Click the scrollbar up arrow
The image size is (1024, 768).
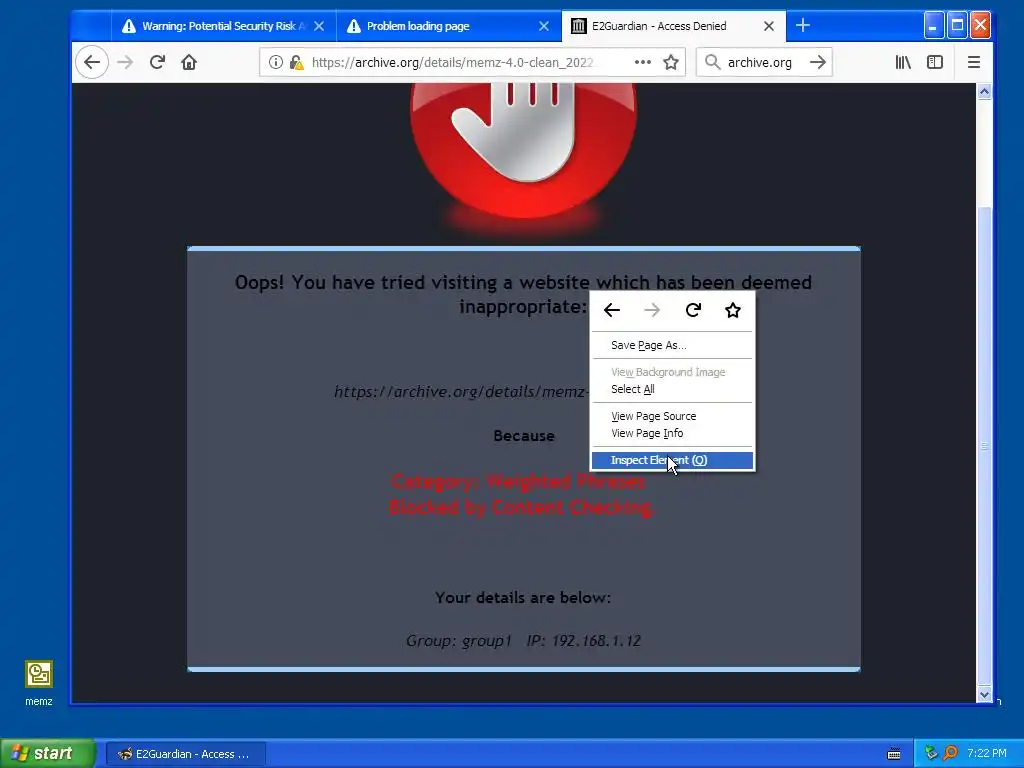point(984,91)
